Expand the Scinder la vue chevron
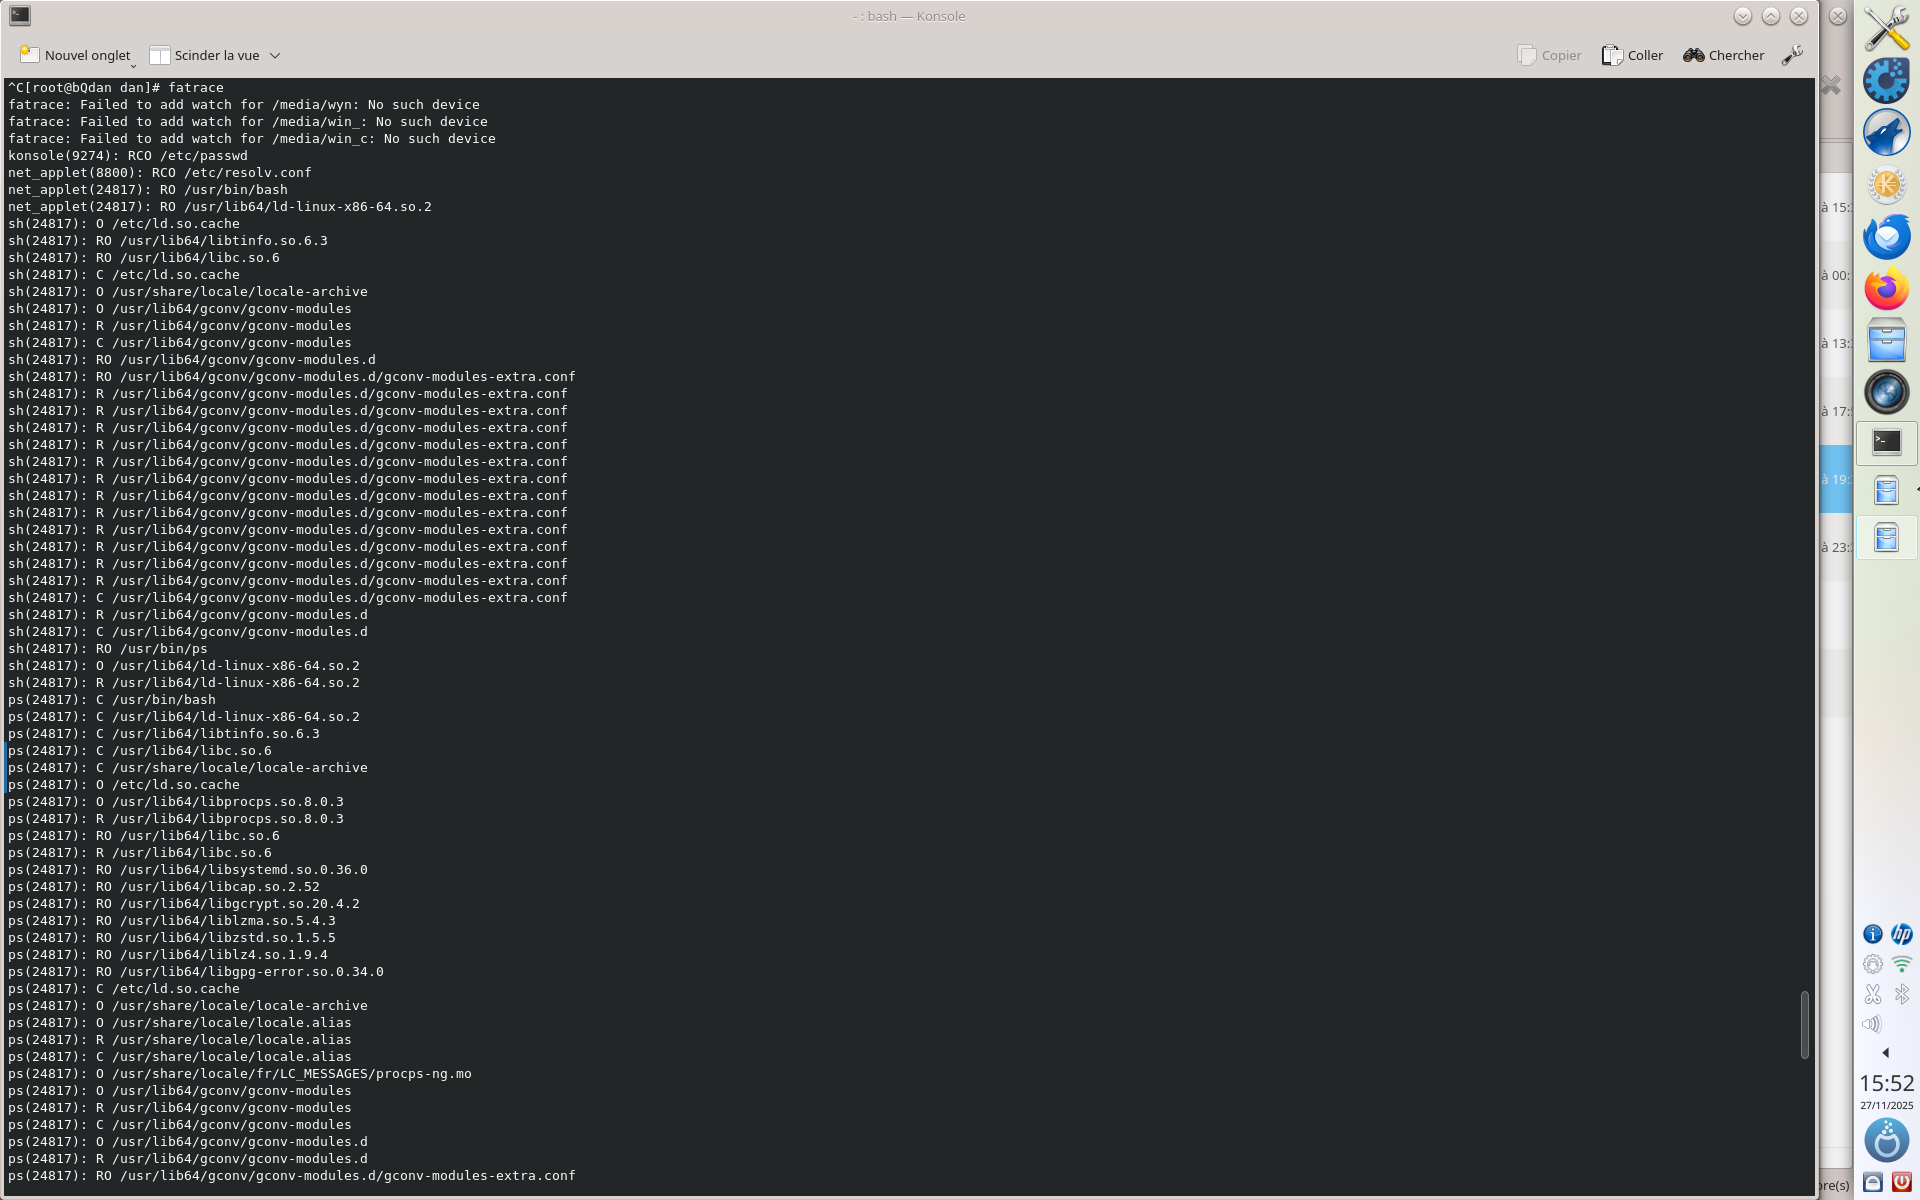The image size is (1920, 1200). (275, 55)
